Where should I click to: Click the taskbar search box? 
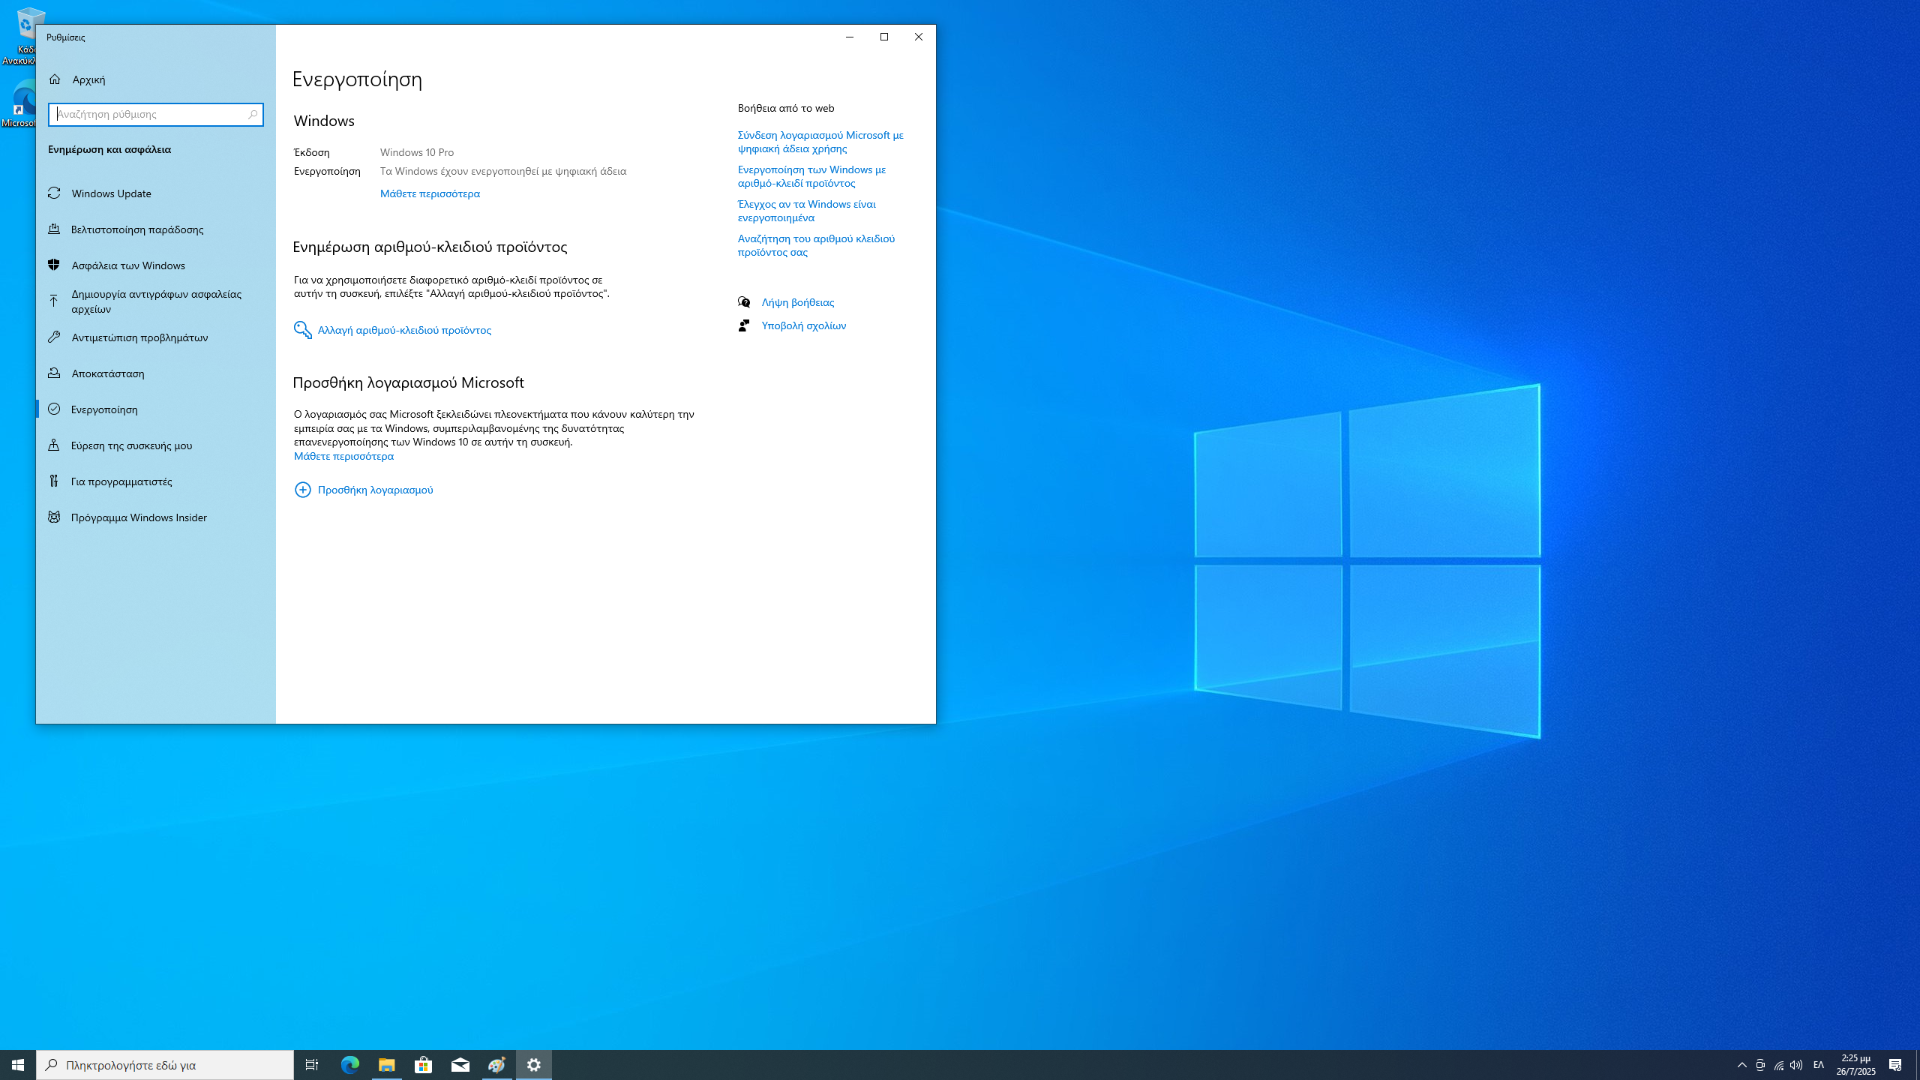(165, 1065)
